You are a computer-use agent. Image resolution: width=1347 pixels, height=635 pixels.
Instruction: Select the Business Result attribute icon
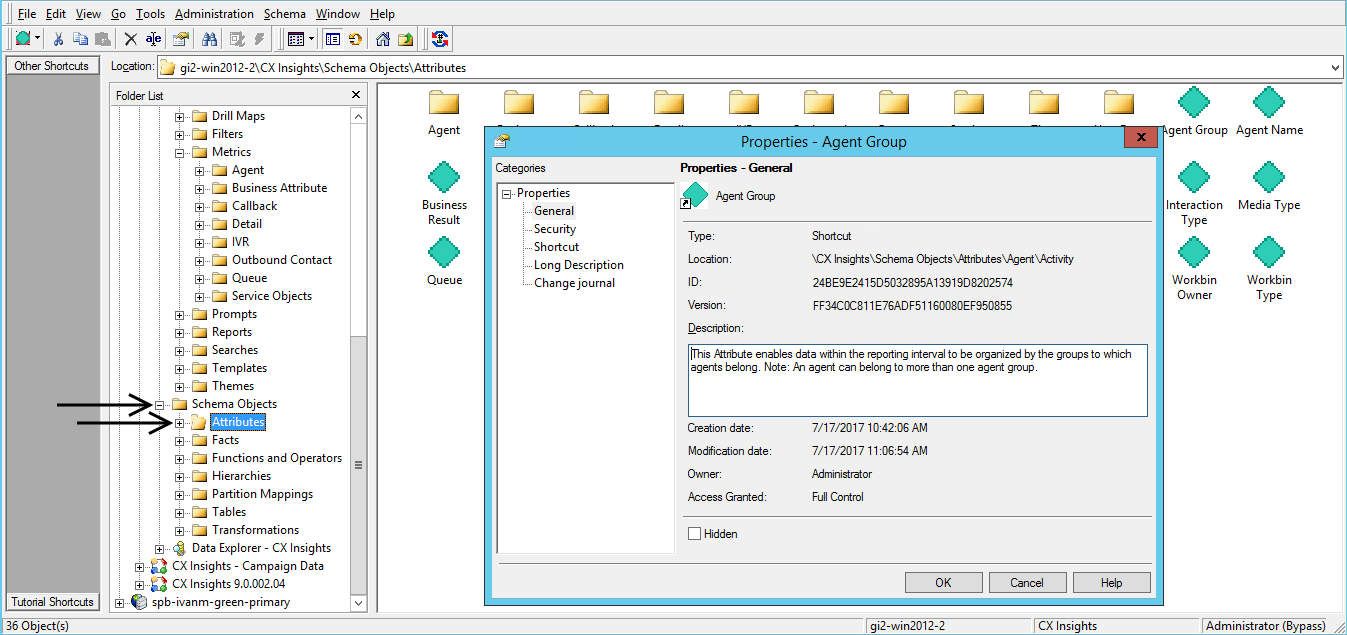[444, 178]
